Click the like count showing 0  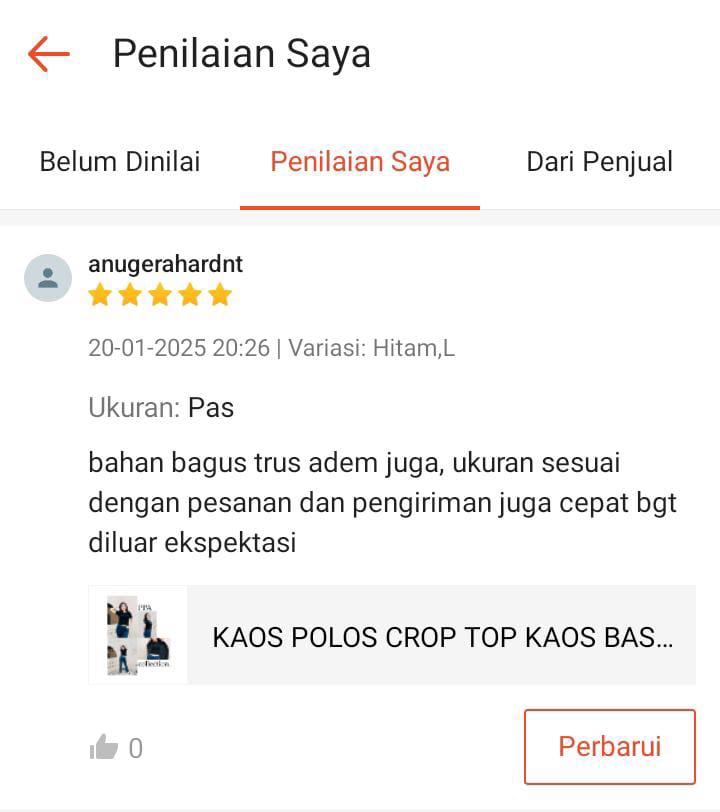click(x=136, y=748)
